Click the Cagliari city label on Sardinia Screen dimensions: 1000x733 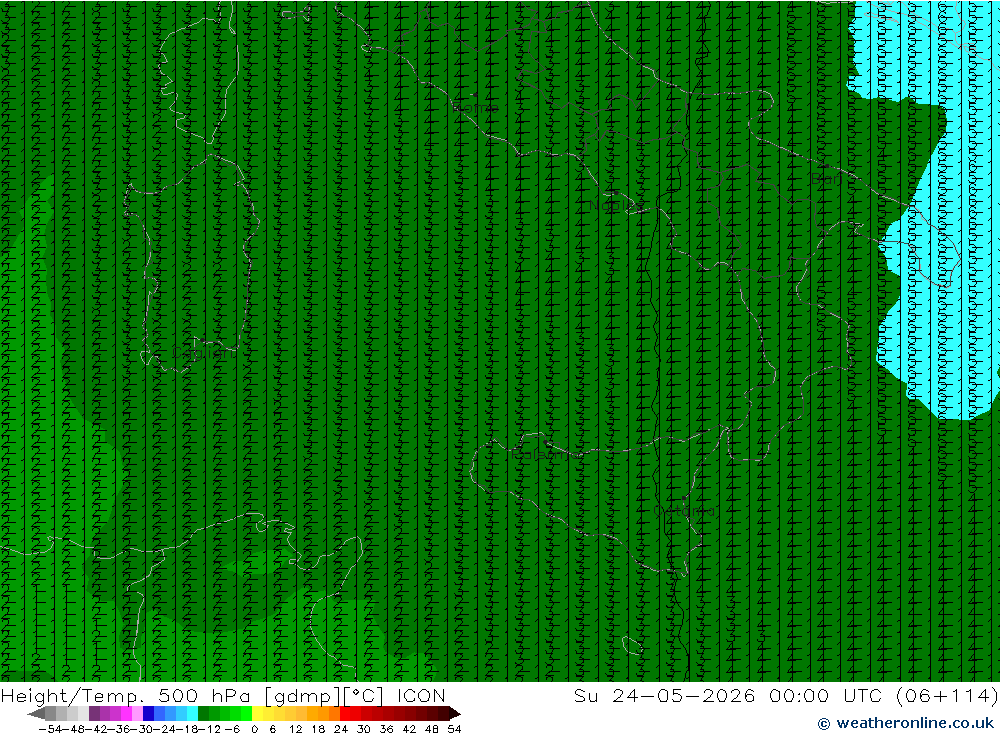coord(203,353)
